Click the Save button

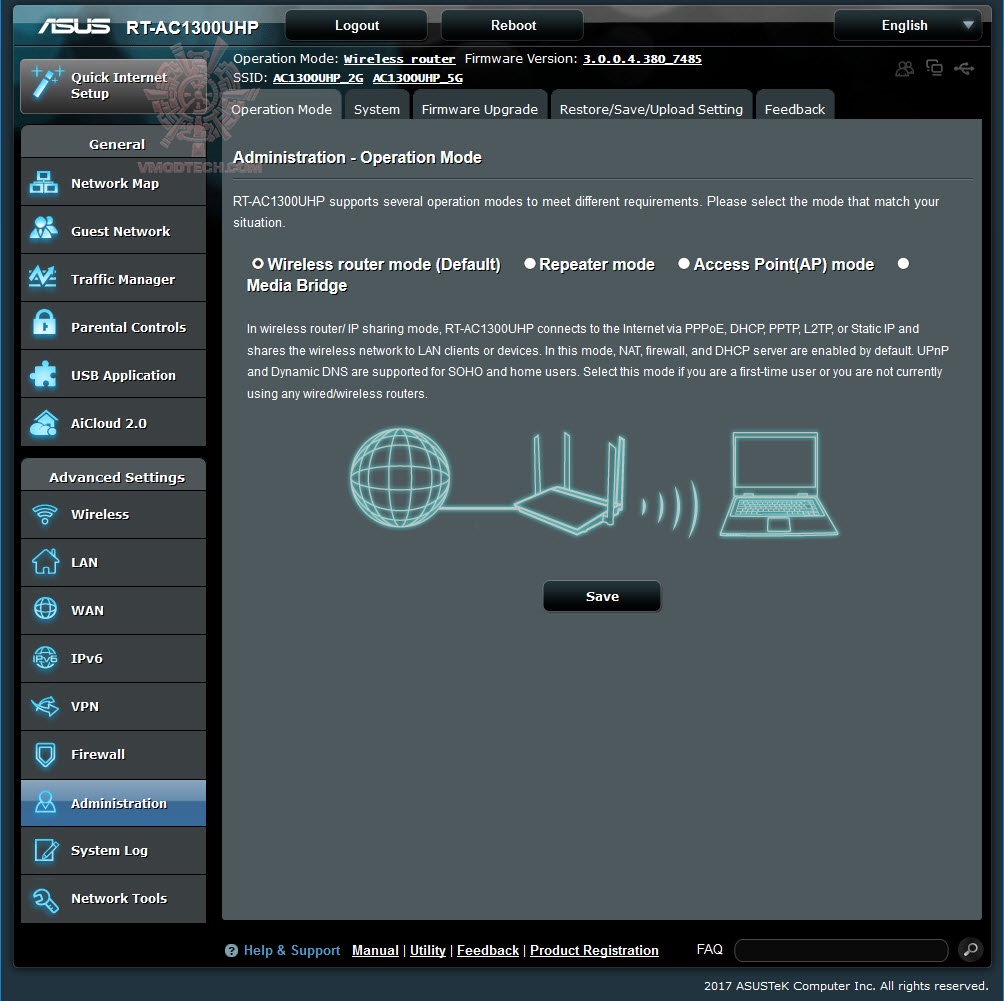tap(602, 596)
